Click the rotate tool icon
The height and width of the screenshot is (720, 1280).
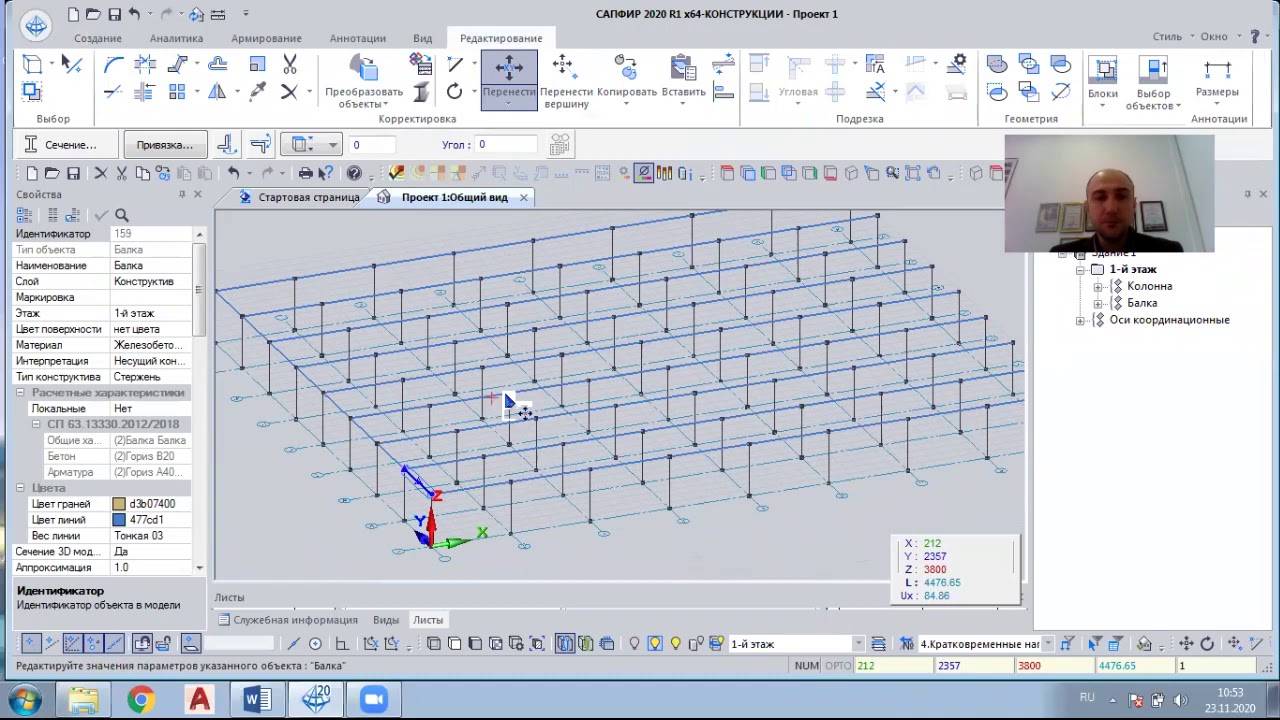455,92
